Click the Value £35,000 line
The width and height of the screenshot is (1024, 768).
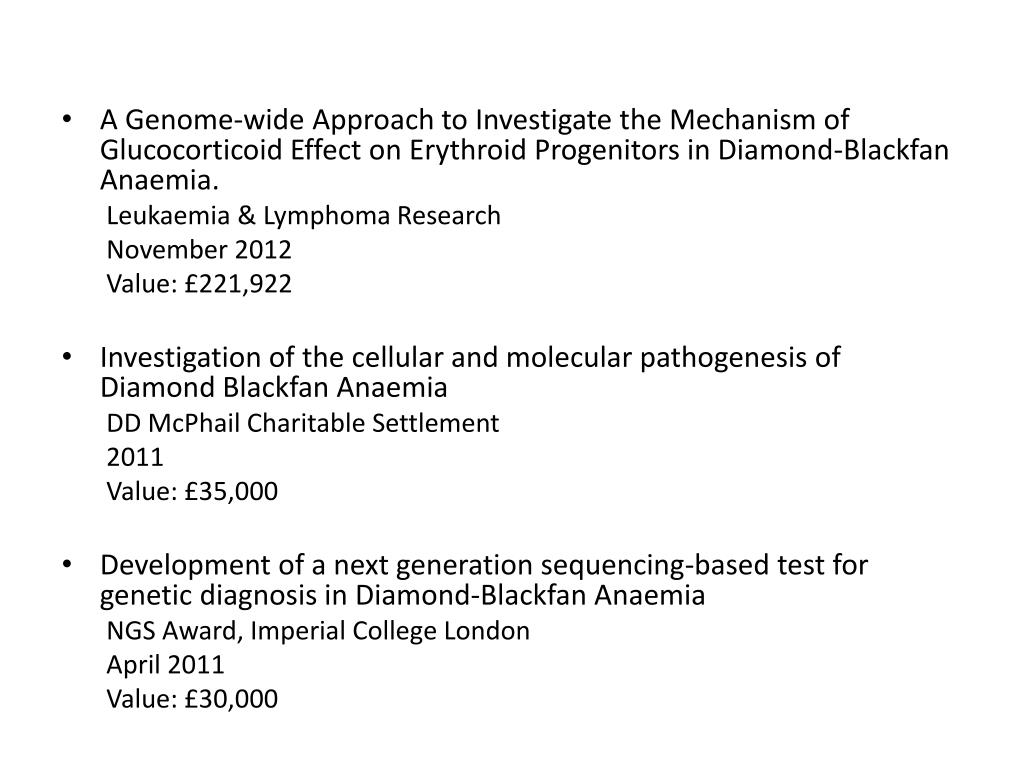192,492
